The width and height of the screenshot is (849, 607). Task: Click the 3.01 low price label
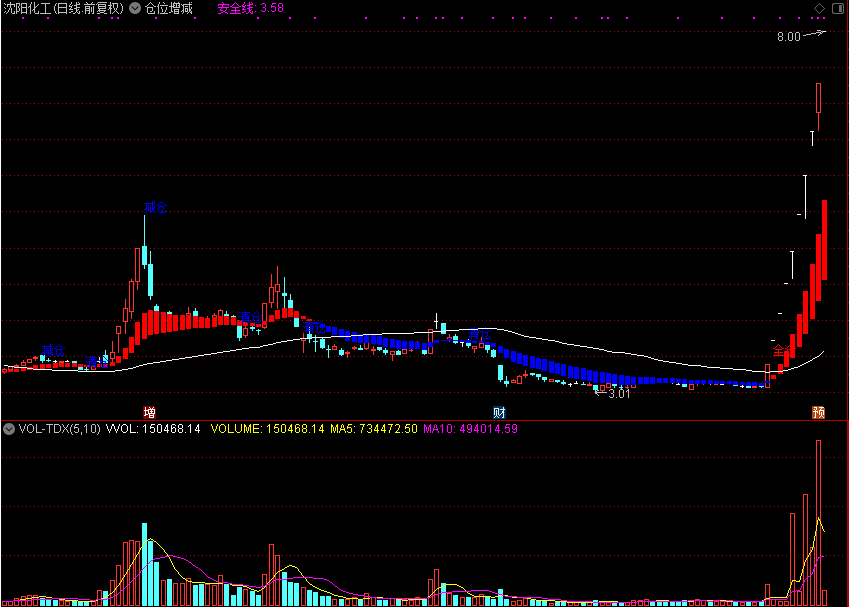(x=619, y=394)
